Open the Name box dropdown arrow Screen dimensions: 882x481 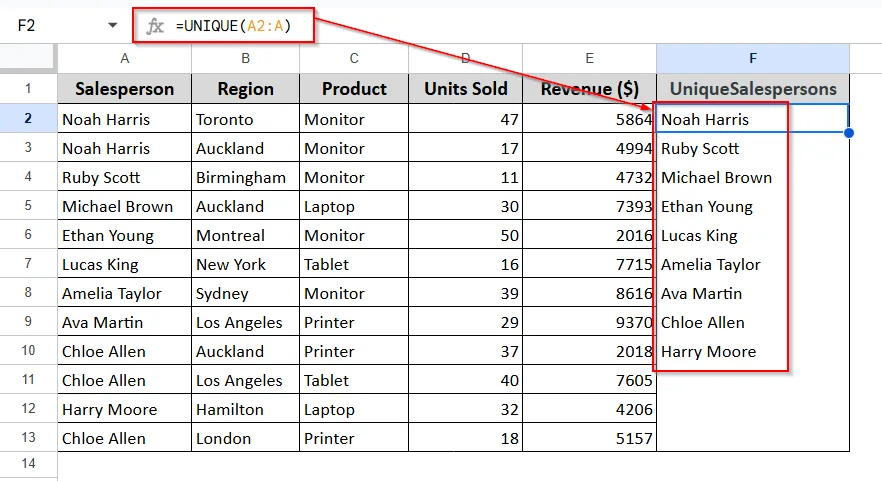point(112,25)
